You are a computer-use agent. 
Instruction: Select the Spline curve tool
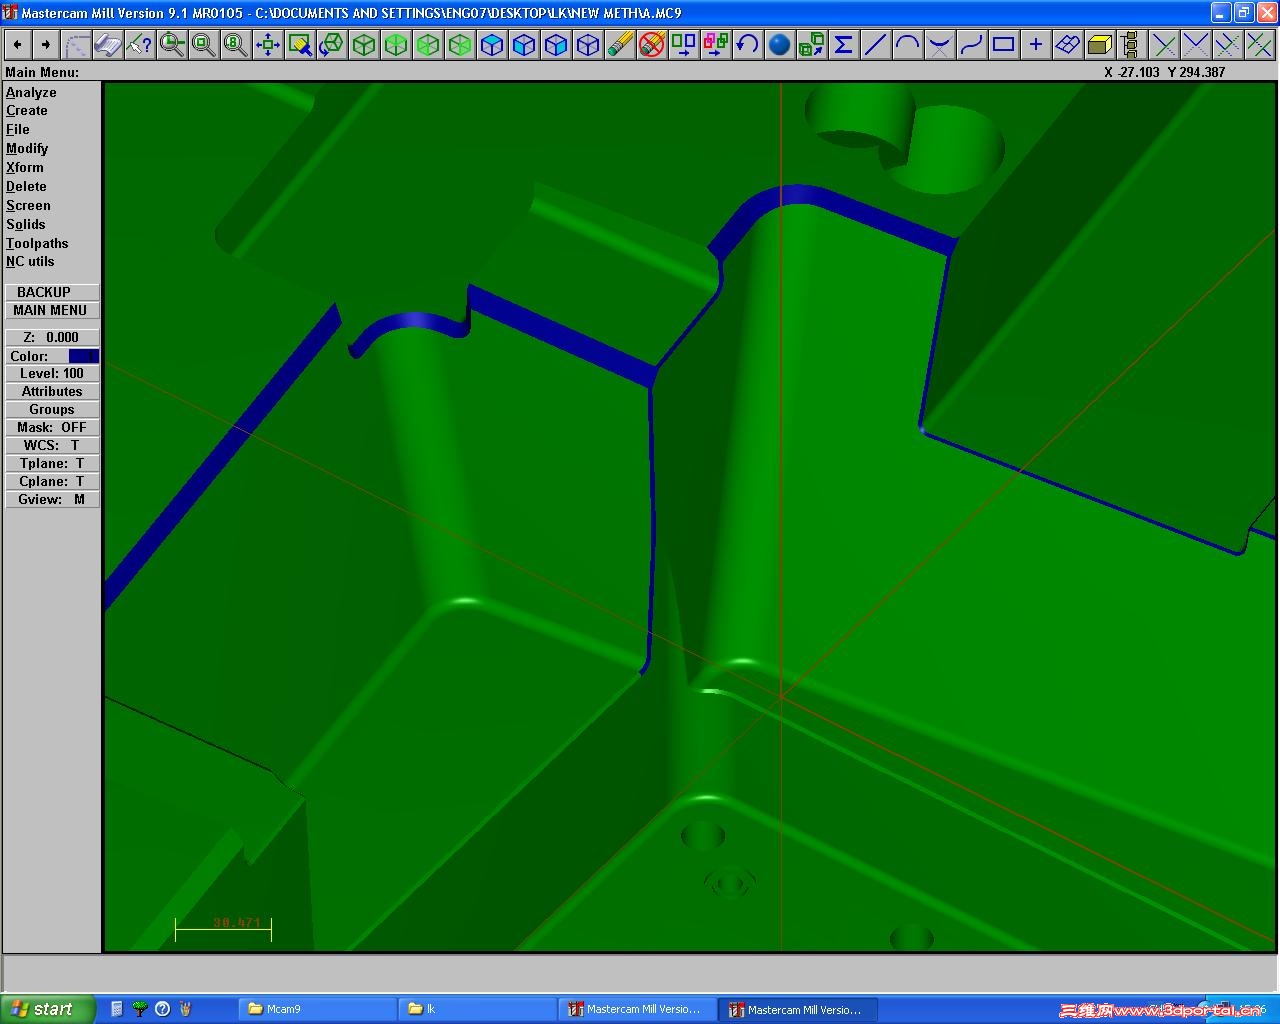tap(972, 44)
